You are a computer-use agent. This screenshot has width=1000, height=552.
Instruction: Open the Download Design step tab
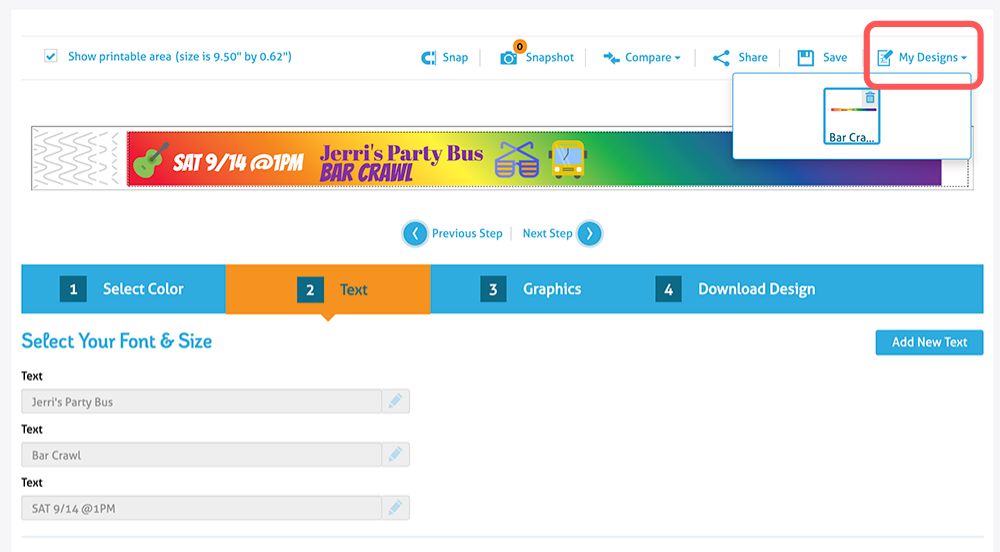point(737,289)
